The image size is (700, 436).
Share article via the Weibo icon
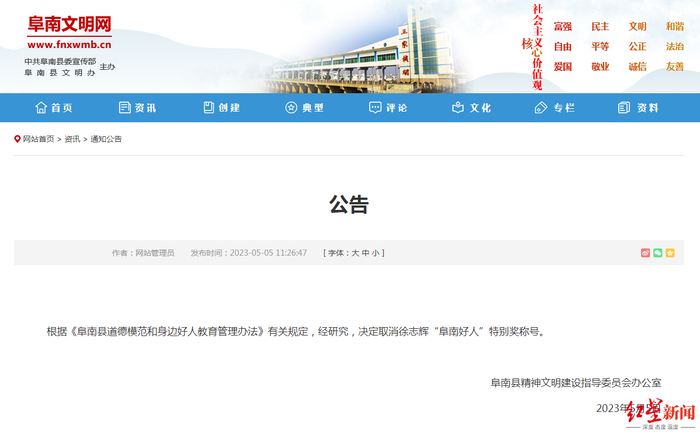(645, 253)
